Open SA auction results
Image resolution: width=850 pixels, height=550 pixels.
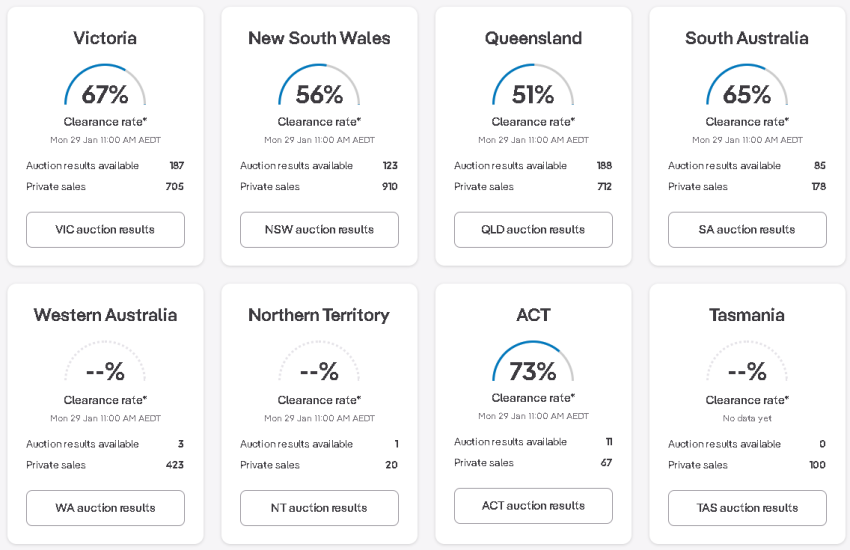click(747, 230)
